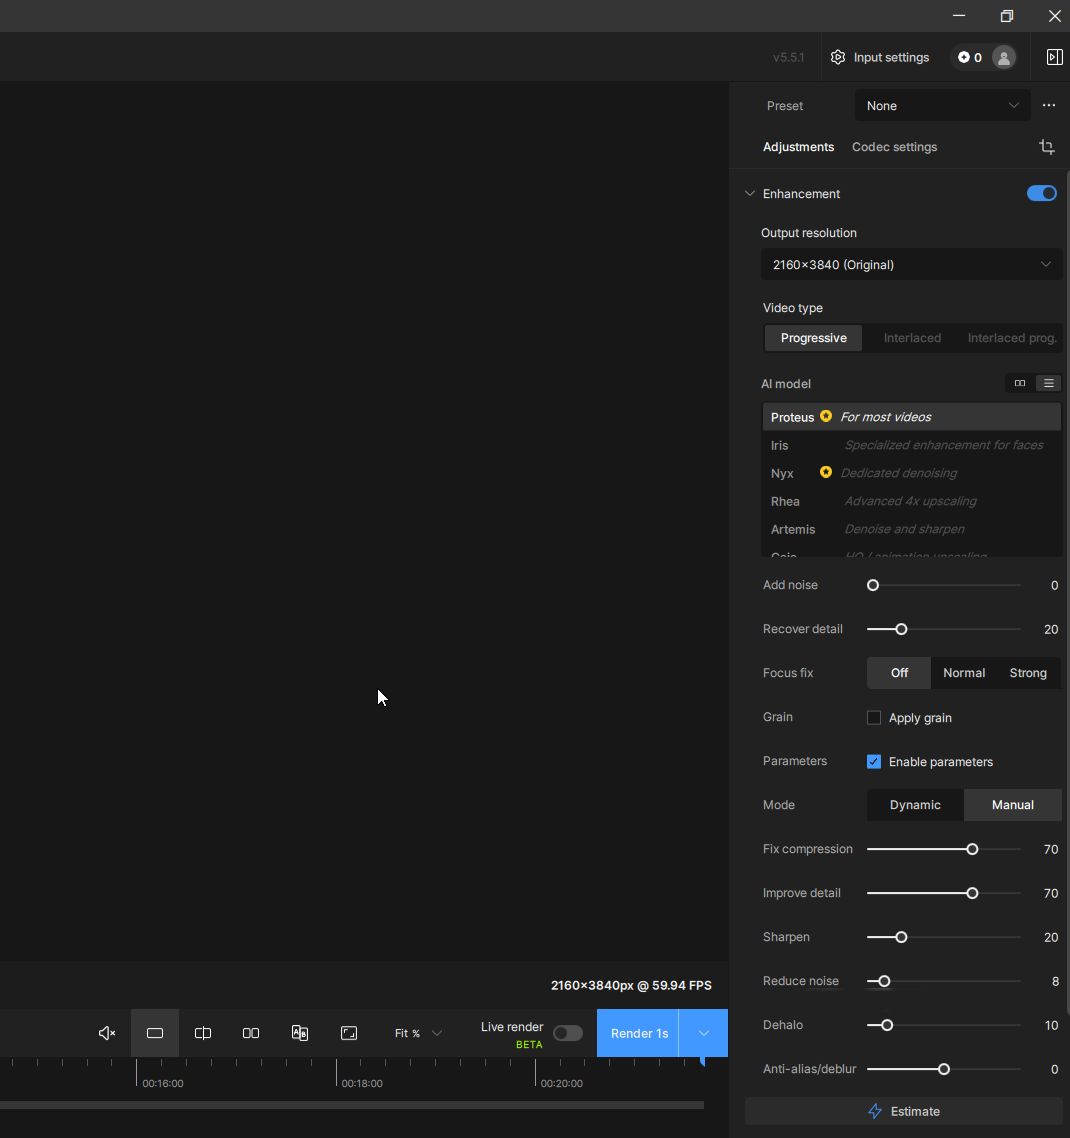
Task: Set Focus fix to Normal
Action: [x=964, y=673]
